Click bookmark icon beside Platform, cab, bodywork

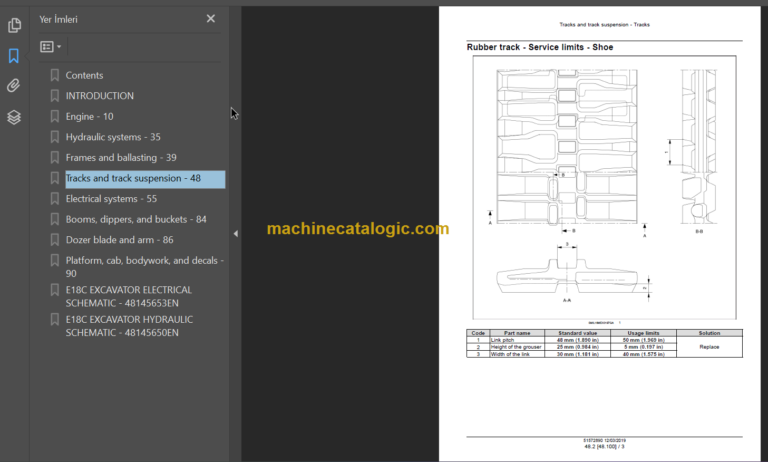(x=55, y=261)
